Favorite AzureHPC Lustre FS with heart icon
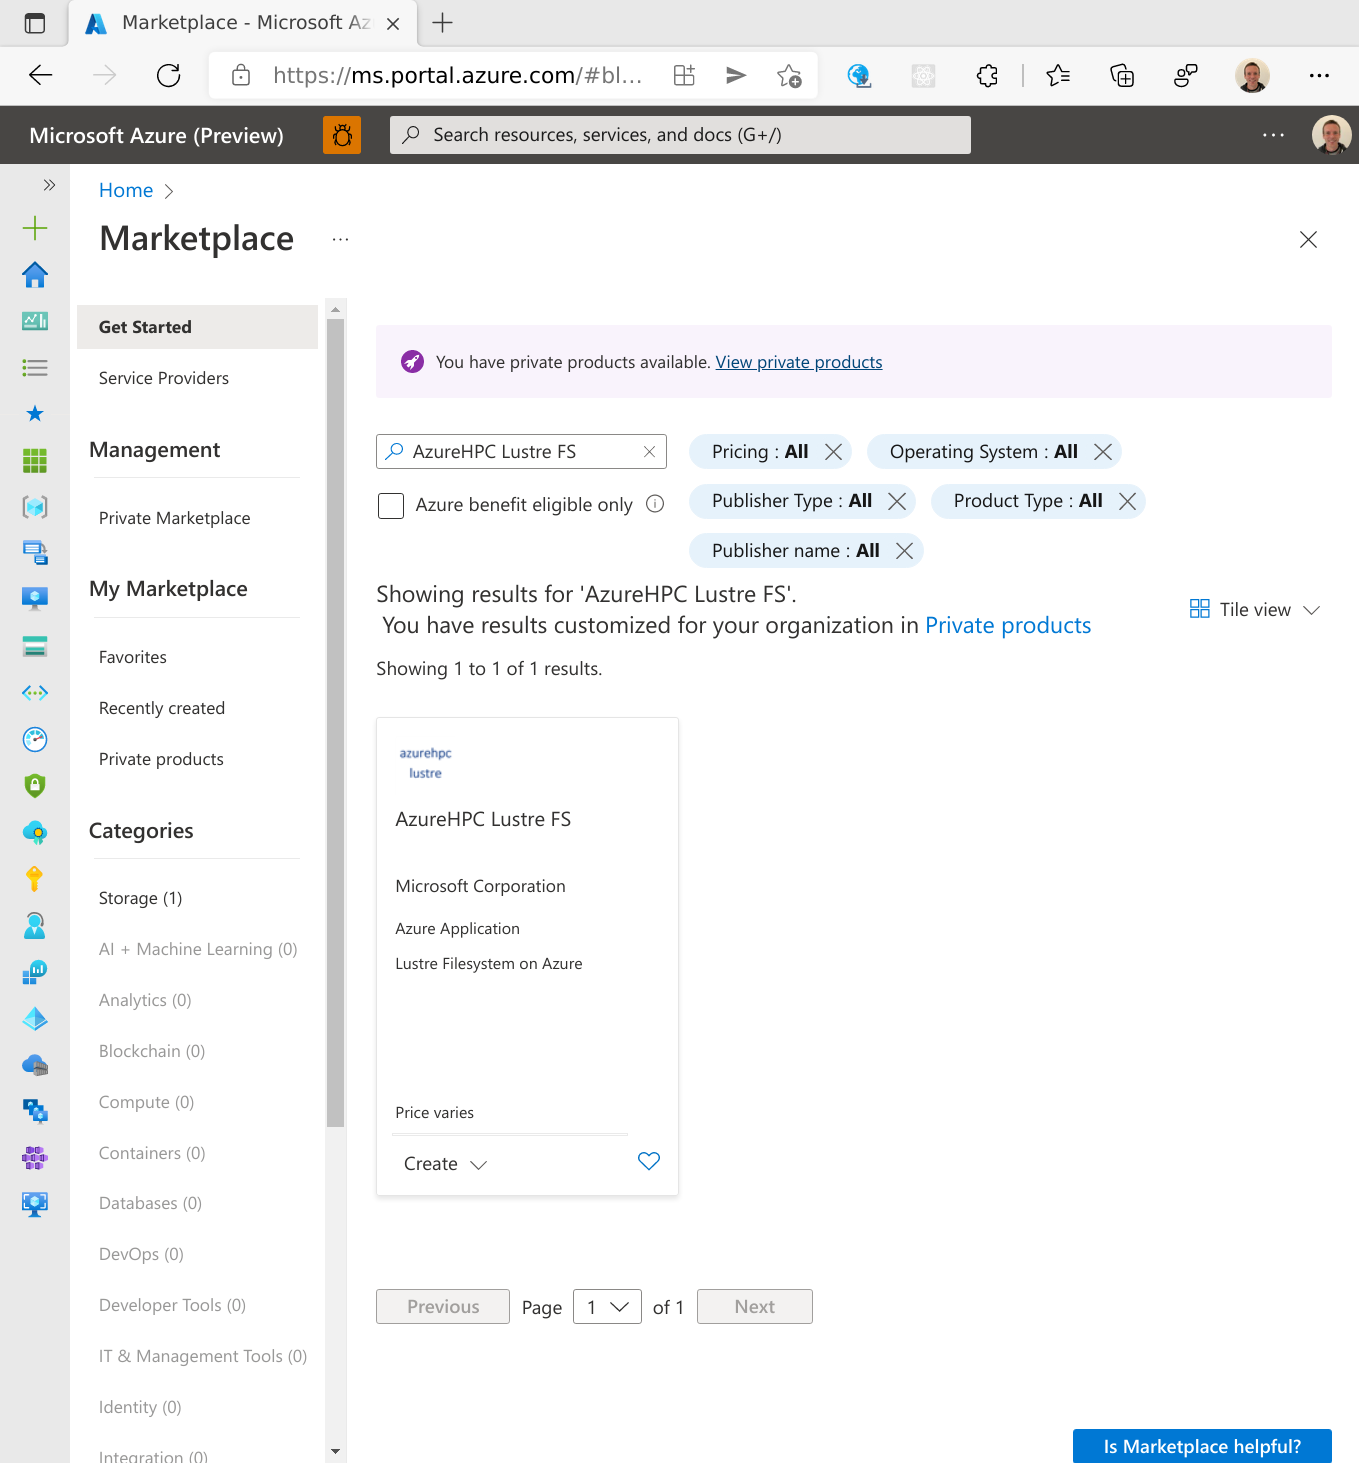1359x1463 pixels. [649, 1161]
